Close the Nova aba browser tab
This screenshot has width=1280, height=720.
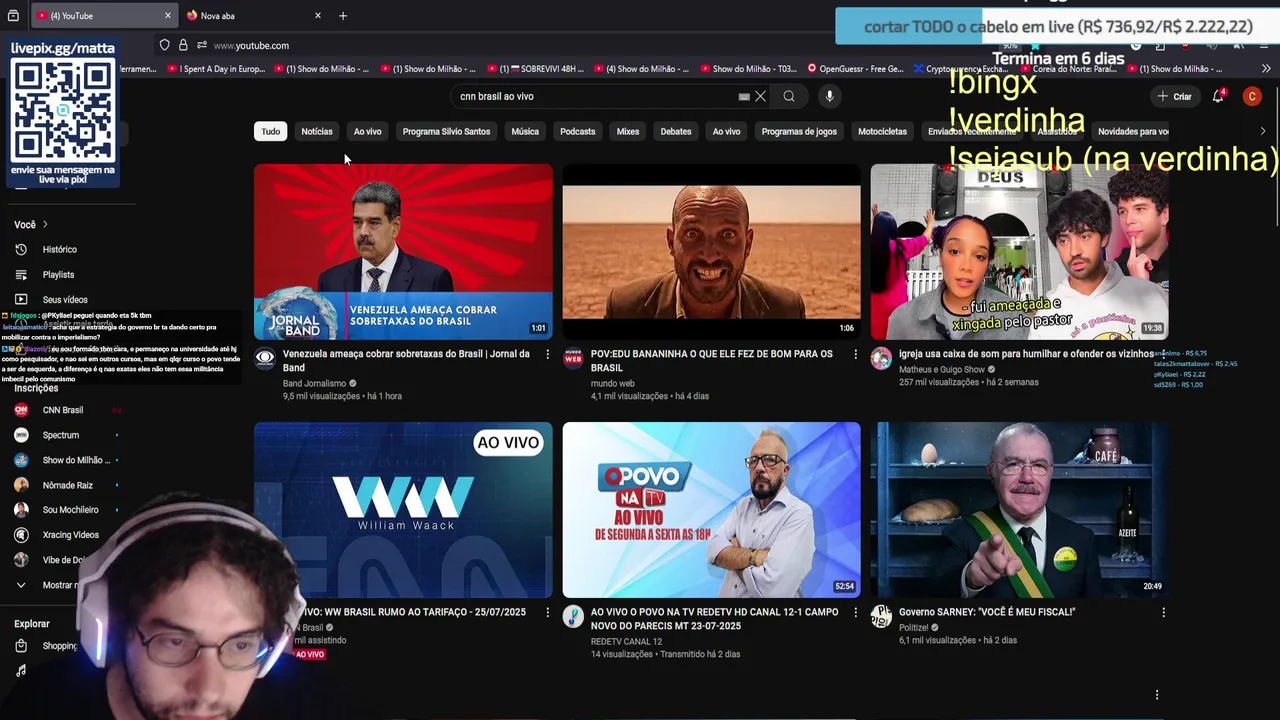coord(318,16)
